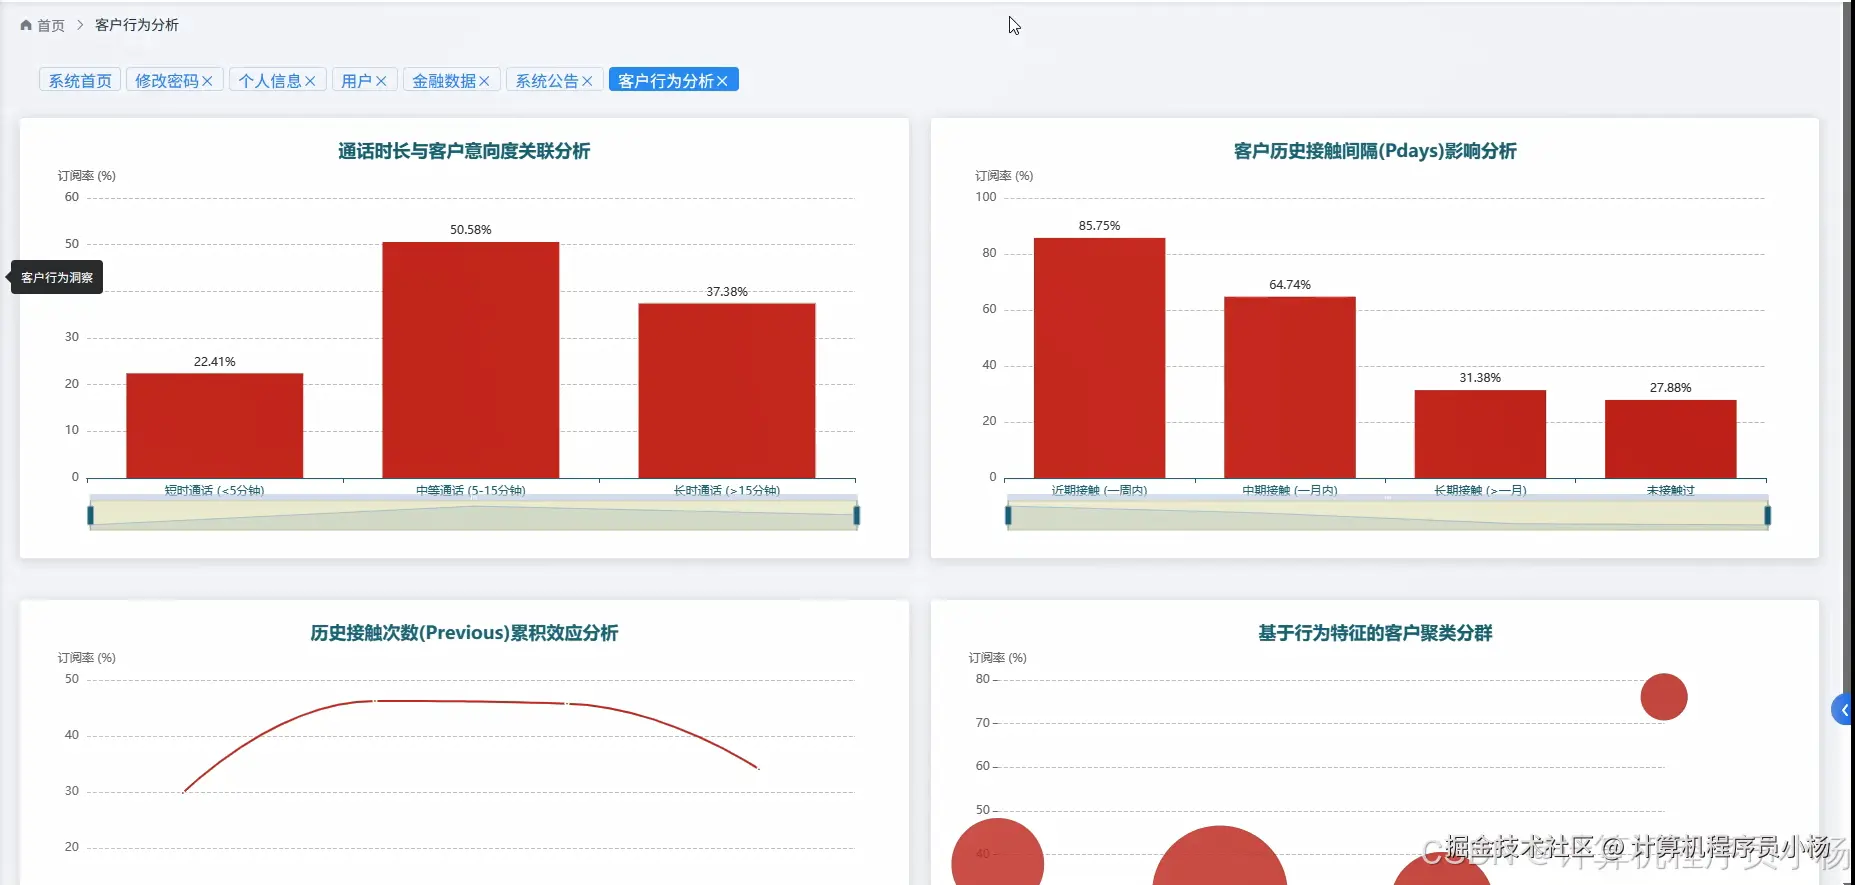Click the 50.58% value label
This screenshot has width=1855, height=885.
pyautogui.click(x=471, y=230)
